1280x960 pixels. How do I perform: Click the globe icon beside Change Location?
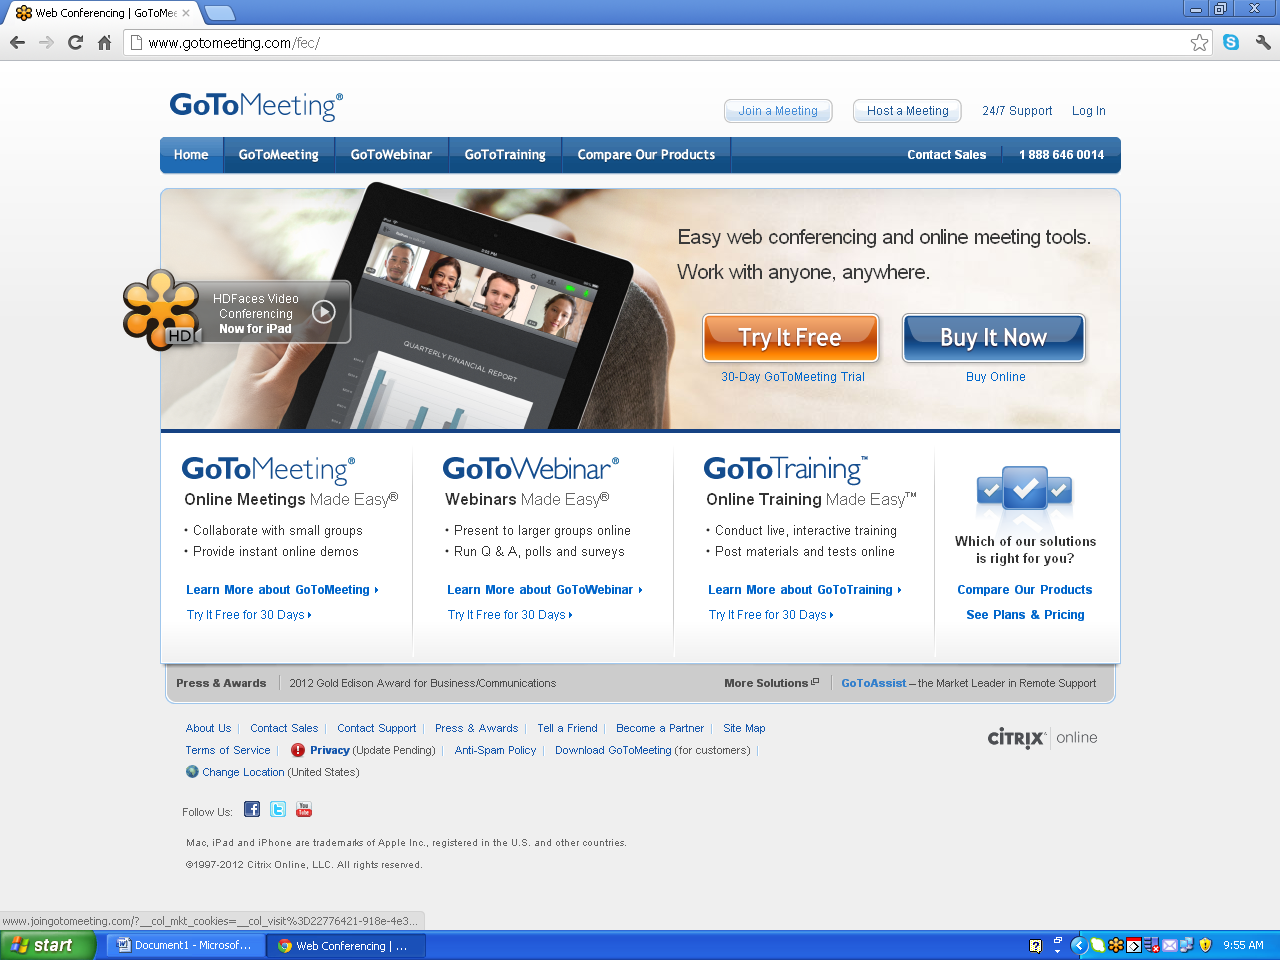tap(192, 772)
